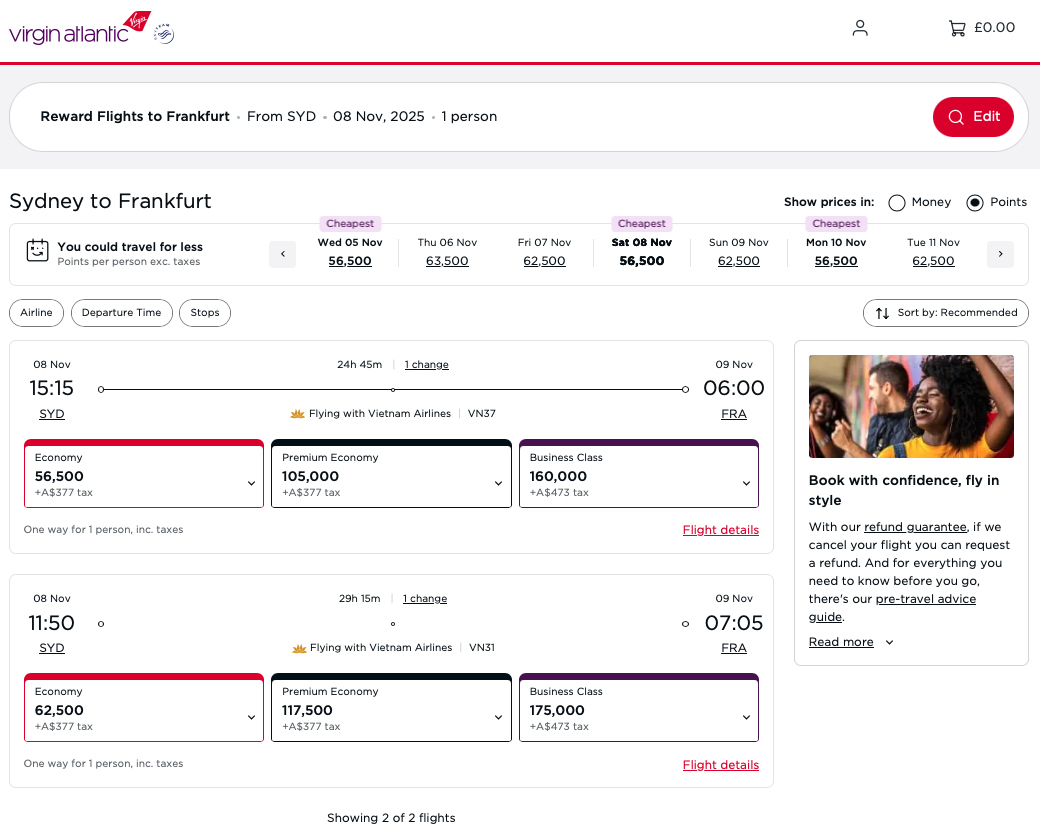Open the Virgin Atlantic home logo
This screenshot has width=1040, height=836.
pyautogui.click(x=80, y=28)
